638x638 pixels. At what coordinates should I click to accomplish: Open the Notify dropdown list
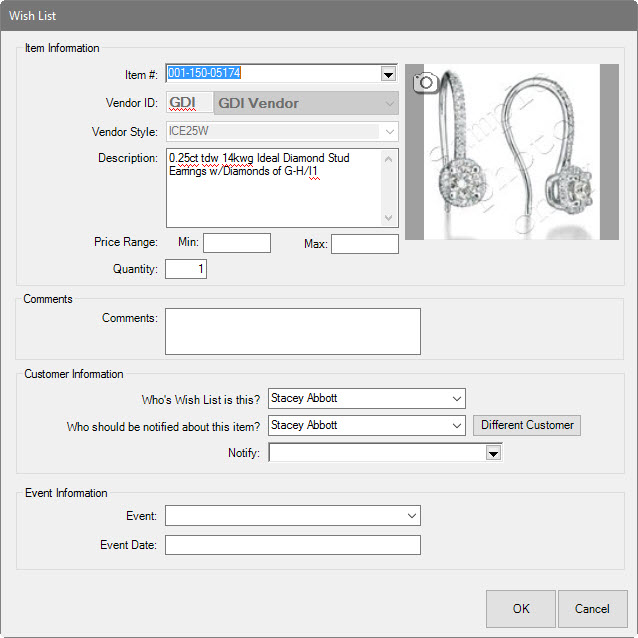tap(492, 454)
